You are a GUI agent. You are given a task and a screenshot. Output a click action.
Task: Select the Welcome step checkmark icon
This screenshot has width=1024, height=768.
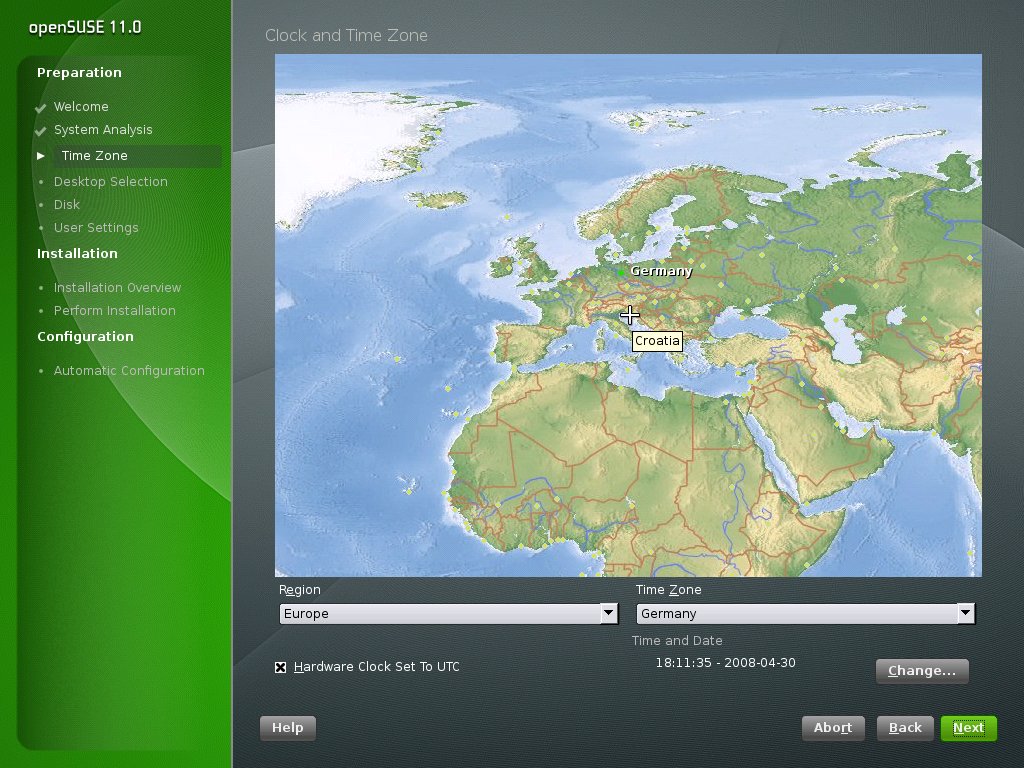click(x=40, y=107)
